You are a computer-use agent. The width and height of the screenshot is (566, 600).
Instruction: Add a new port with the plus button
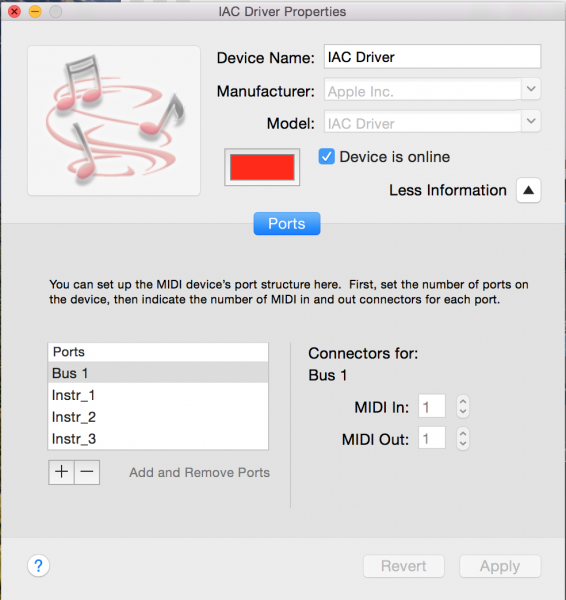tap(61, 472)
